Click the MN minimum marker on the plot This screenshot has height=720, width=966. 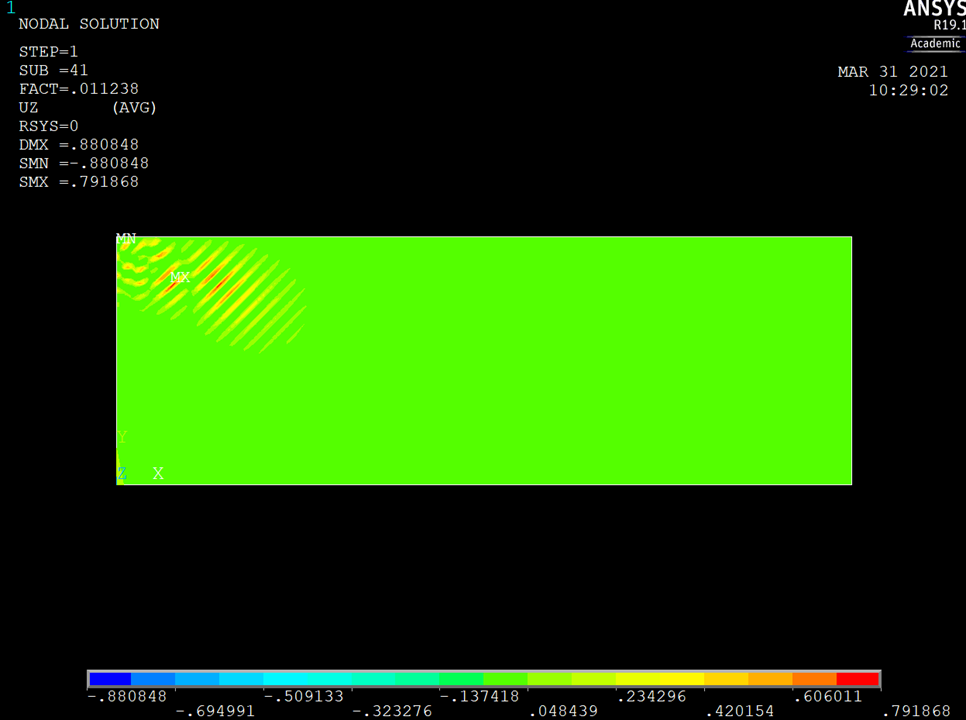coord(126,238)
